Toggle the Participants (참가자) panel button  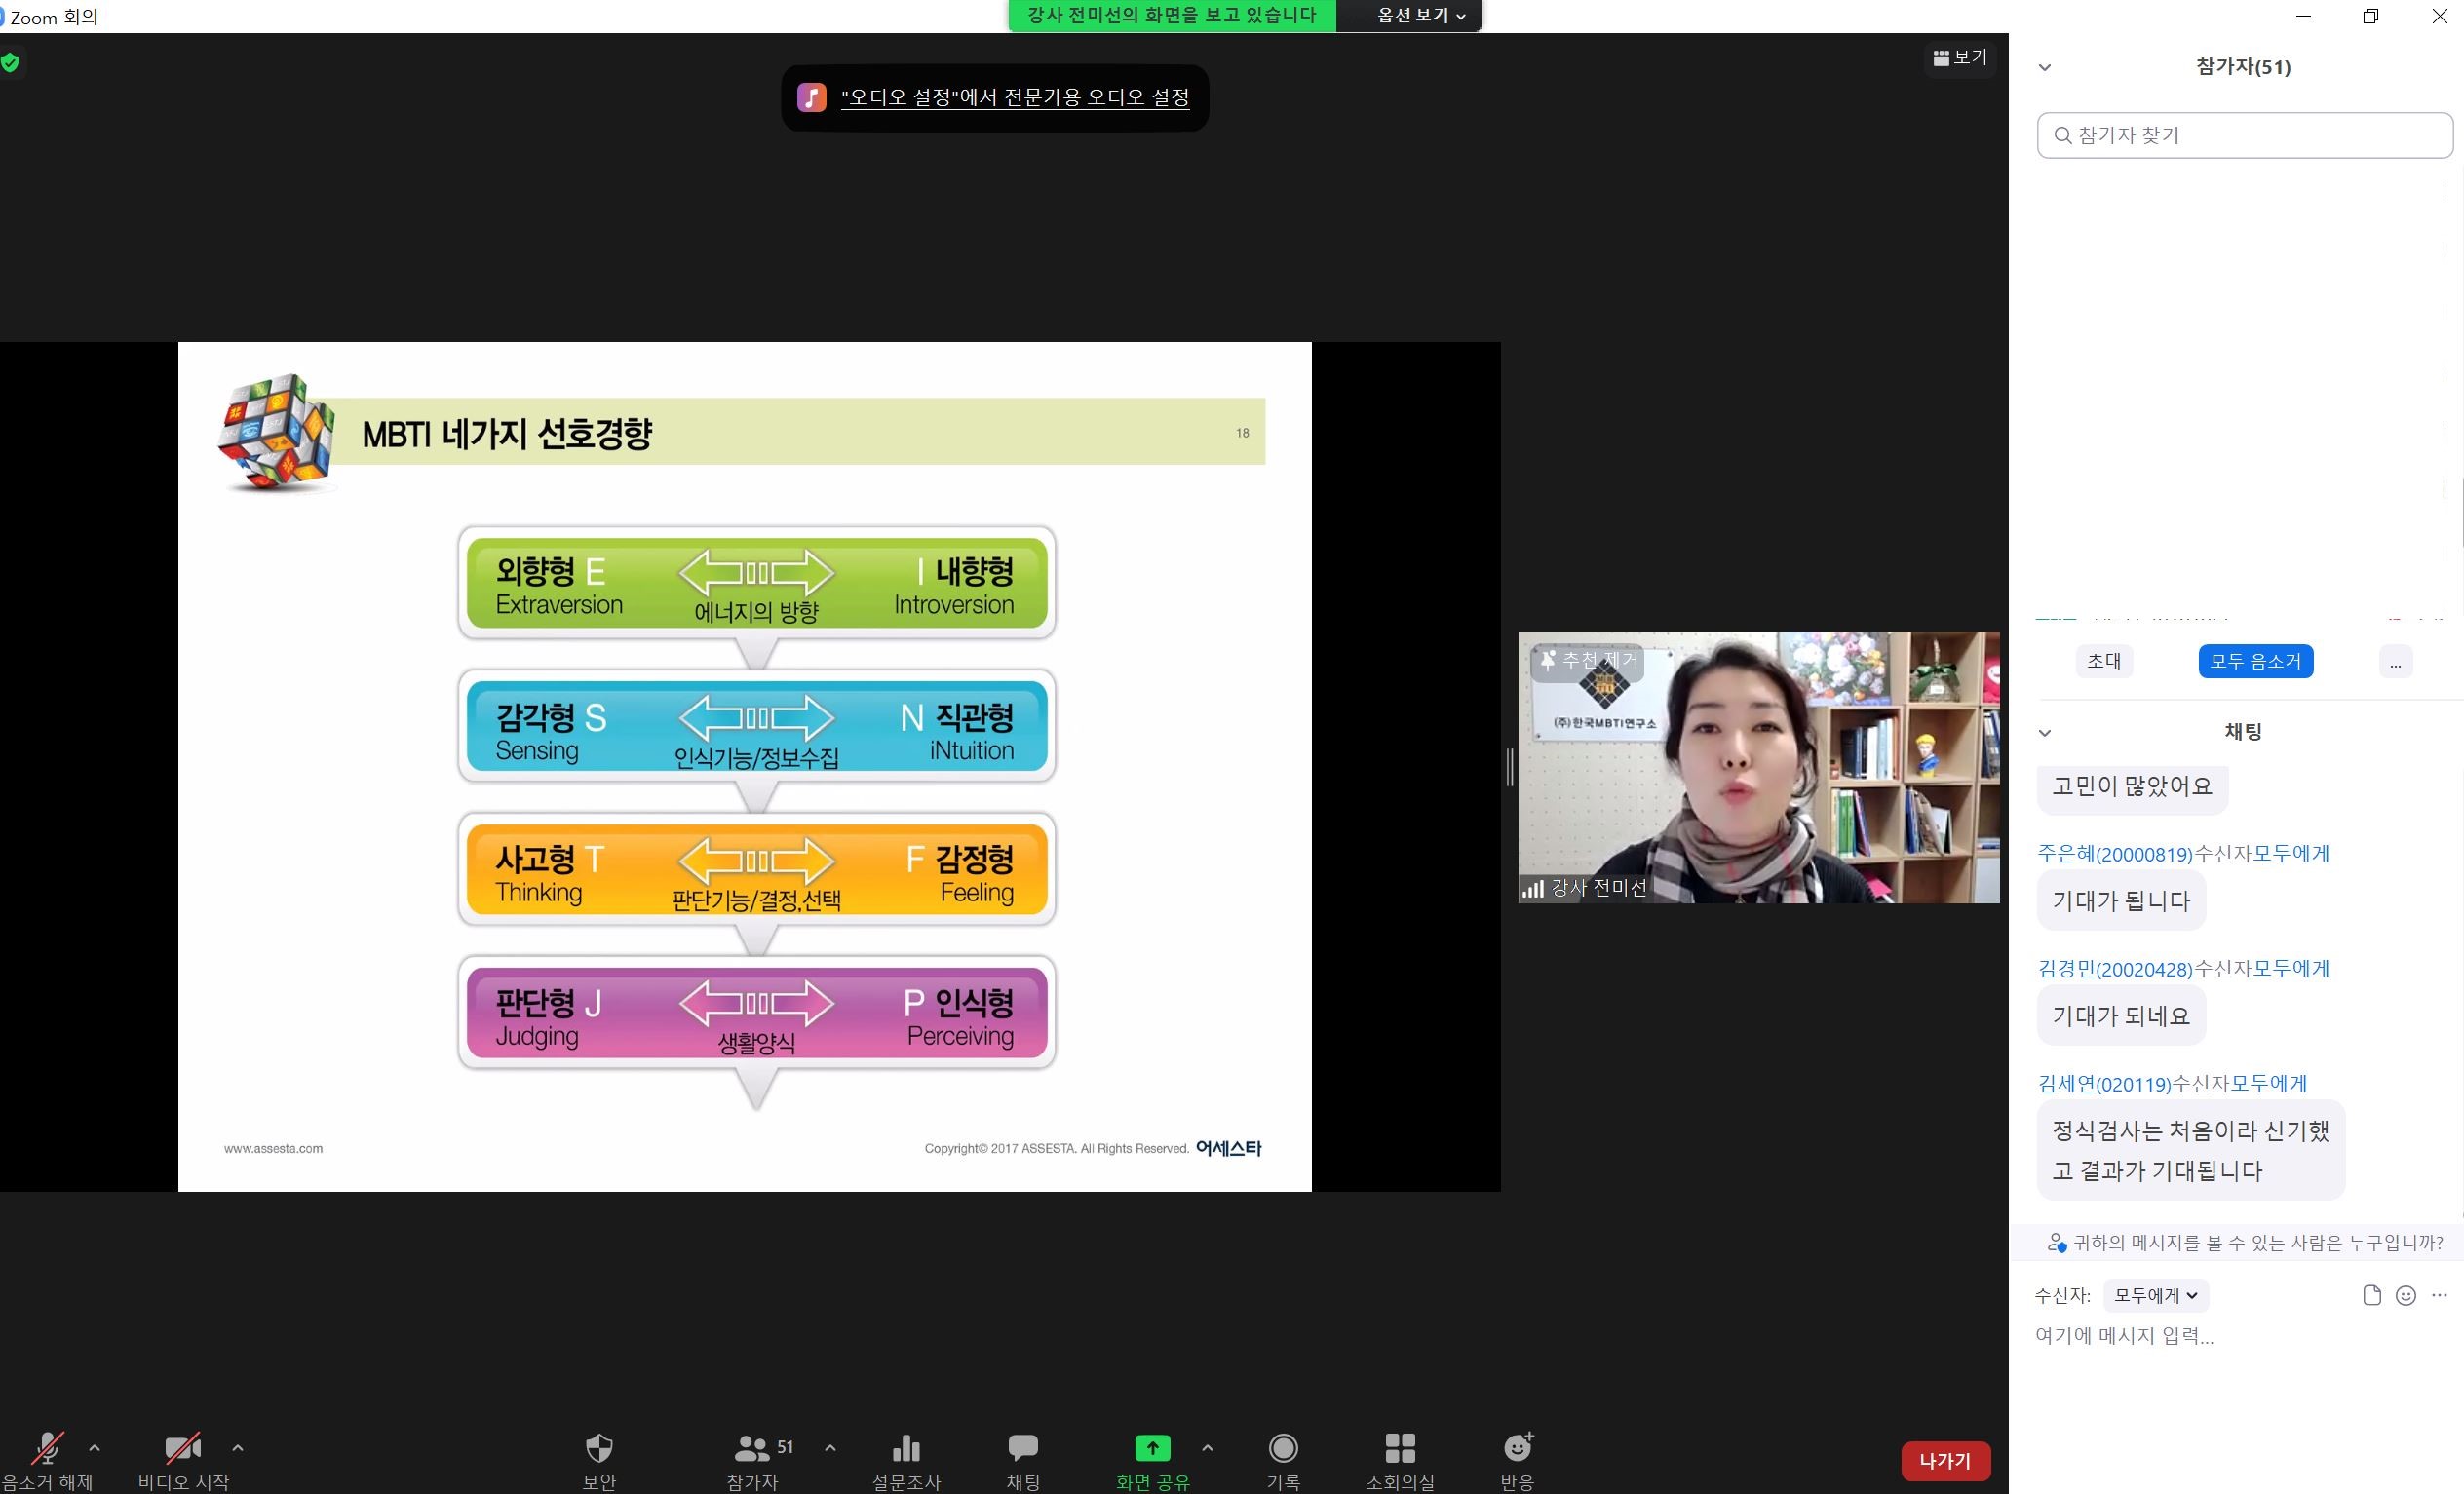pos(752,1448)
